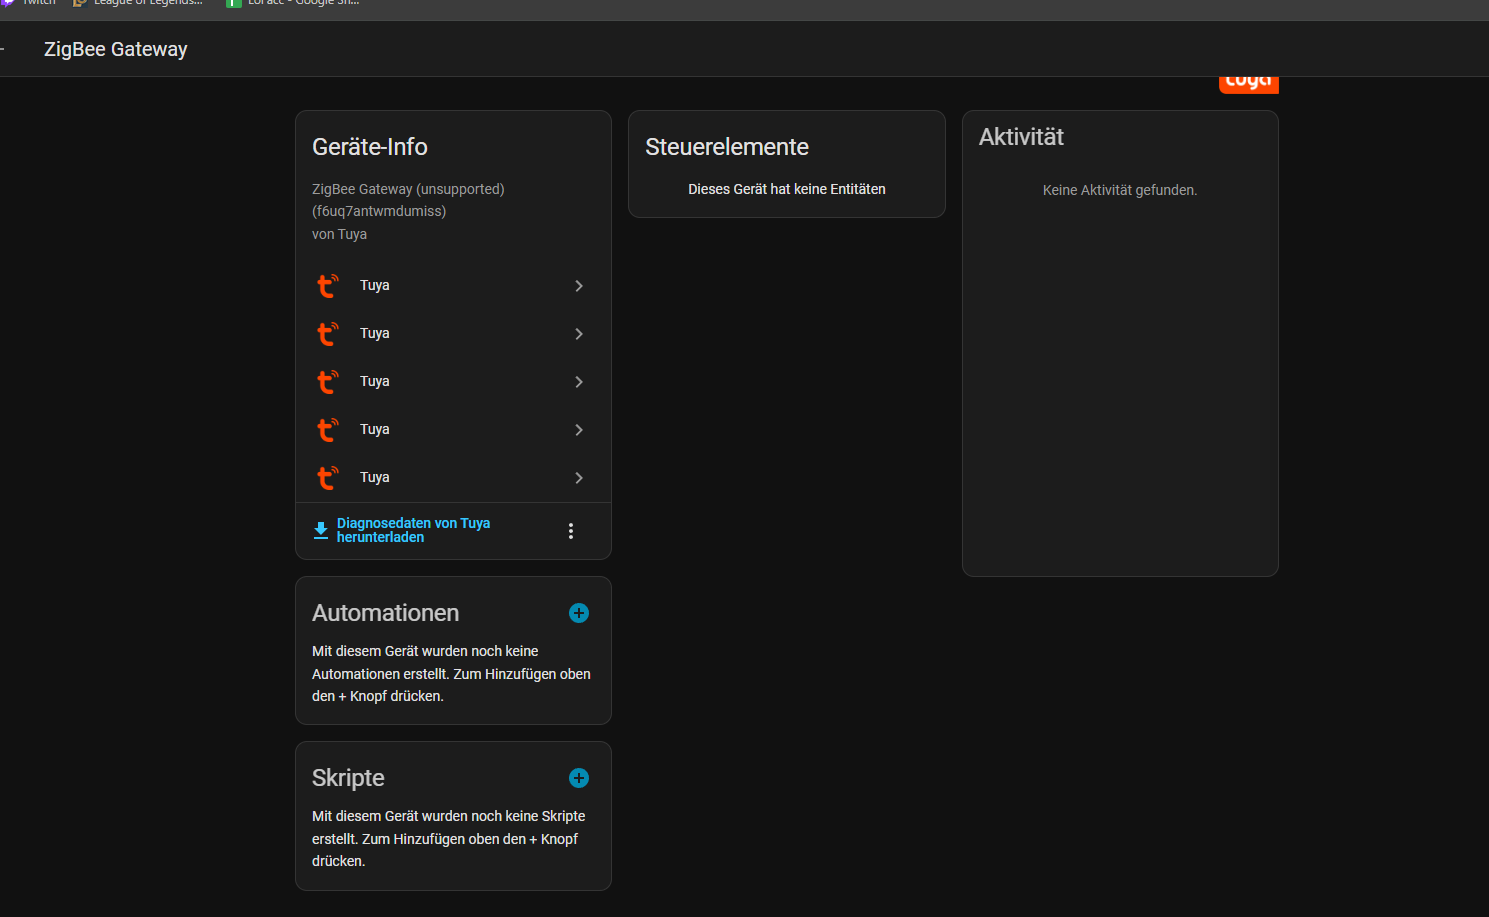Click the third Tuya logo icon in the list

coord(328,382)
